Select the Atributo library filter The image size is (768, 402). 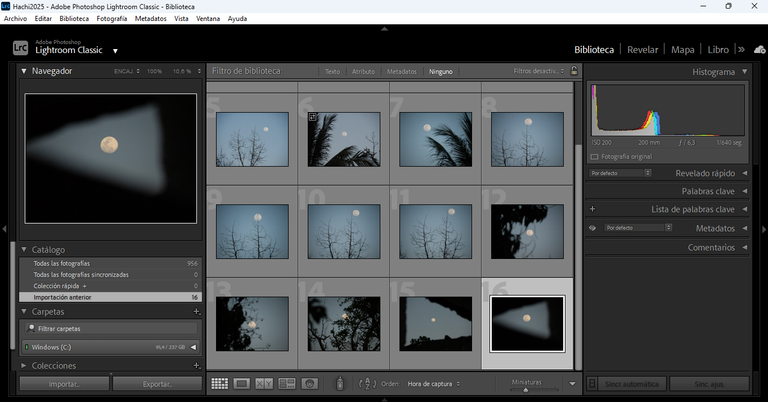pyautogui.click(x=363, y=71)
